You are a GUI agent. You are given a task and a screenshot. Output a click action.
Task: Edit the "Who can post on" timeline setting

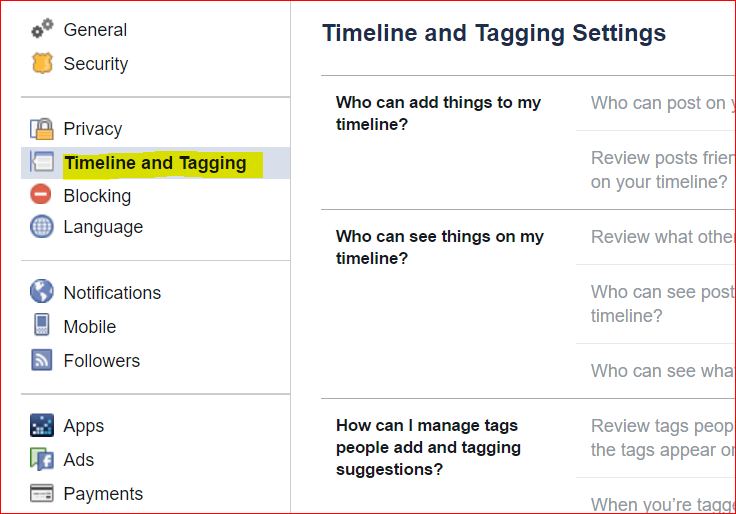click(658, 103)
